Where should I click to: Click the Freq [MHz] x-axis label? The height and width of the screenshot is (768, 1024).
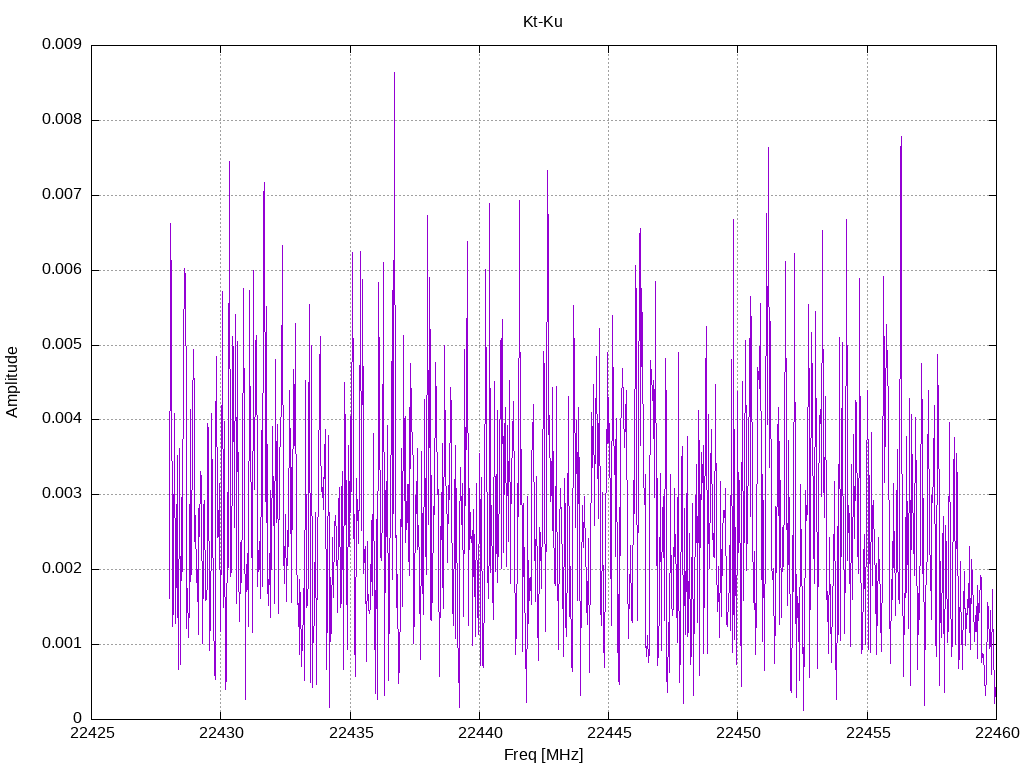point(543,755)
